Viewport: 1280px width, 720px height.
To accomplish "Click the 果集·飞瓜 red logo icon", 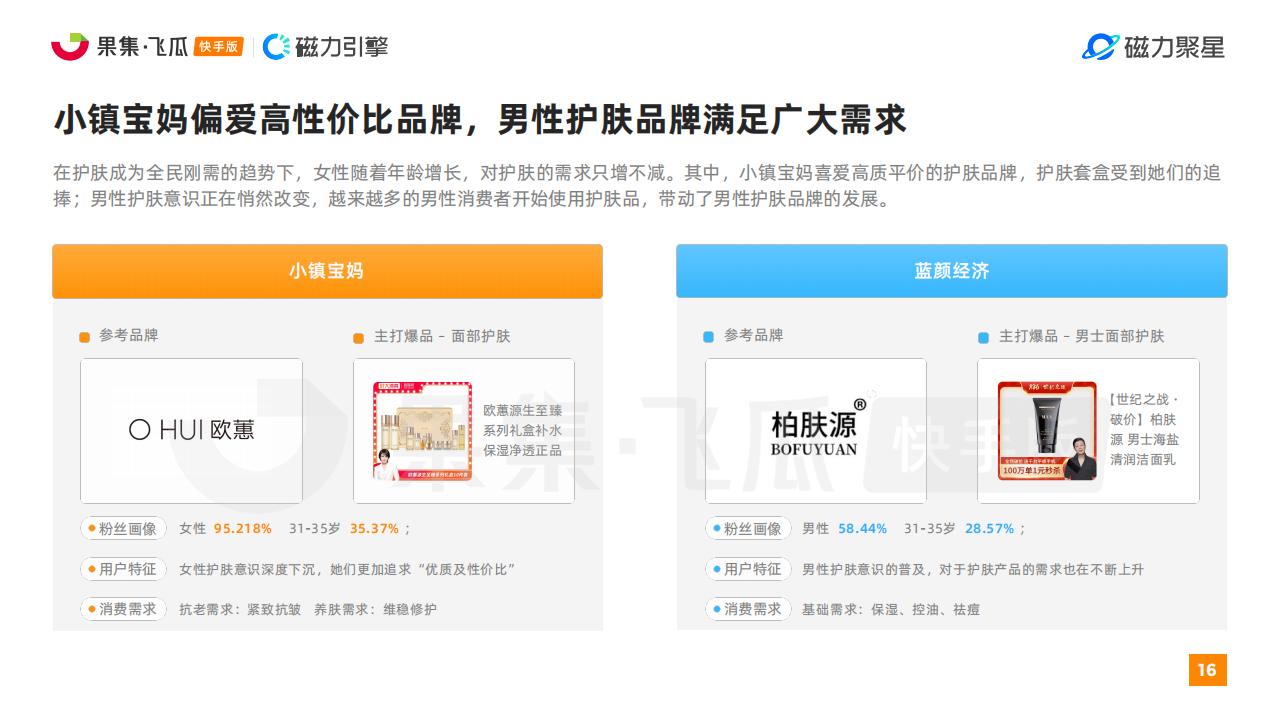I will point(70,46).
